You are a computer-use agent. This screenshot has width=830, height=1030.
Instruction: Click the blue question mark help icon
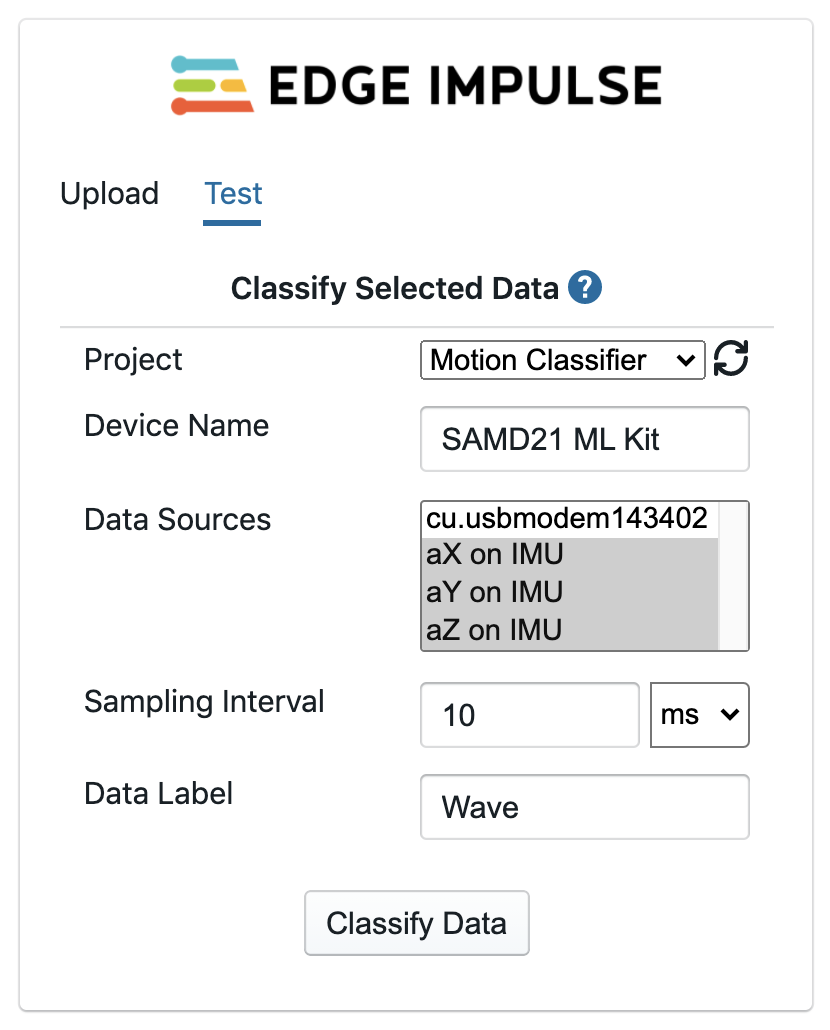585,288
